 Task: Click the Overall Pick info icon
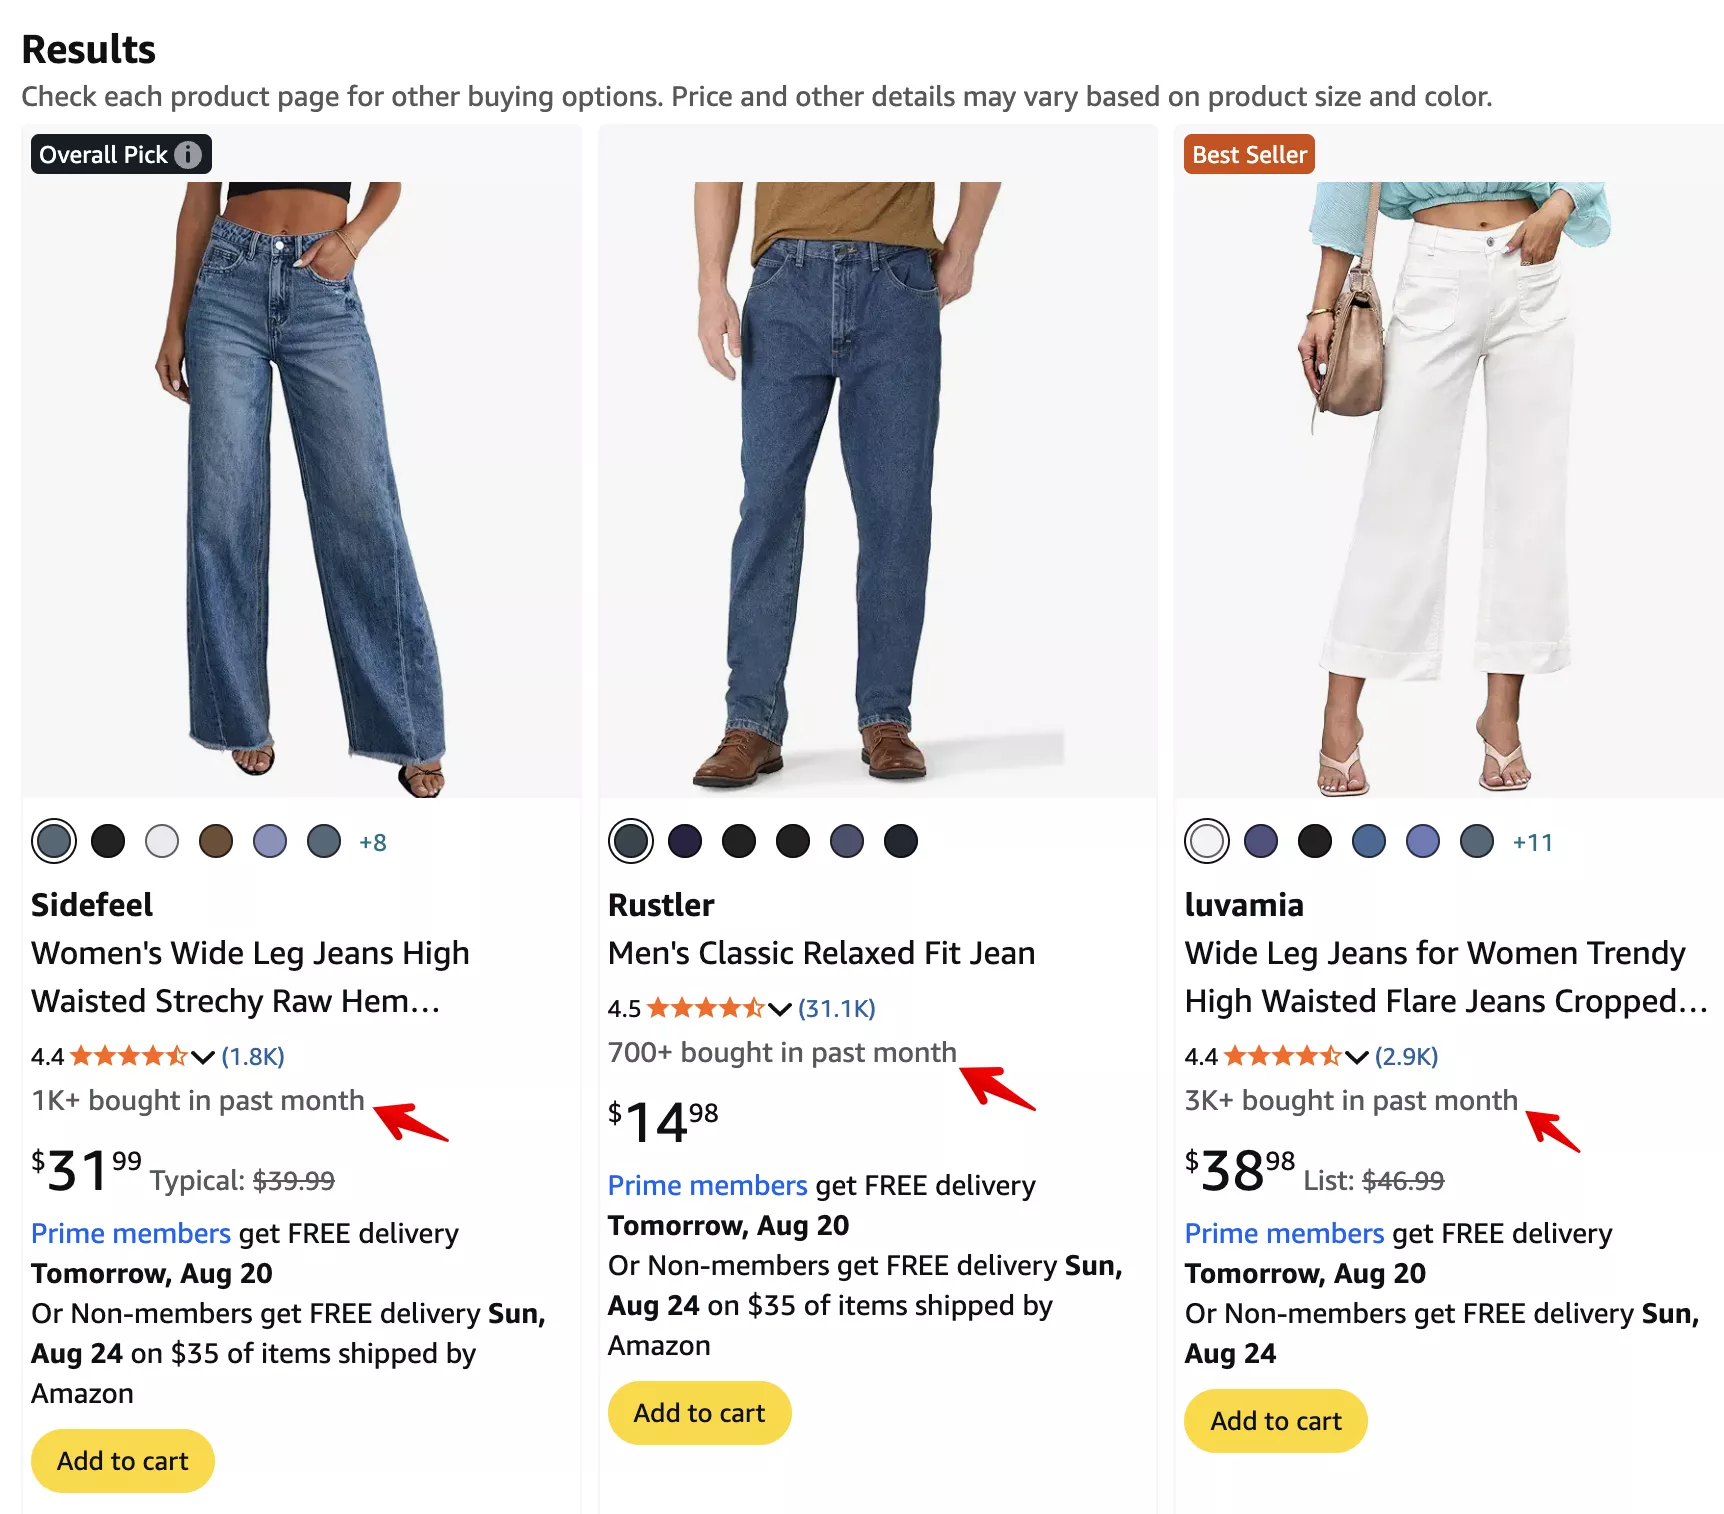[188, 155]
